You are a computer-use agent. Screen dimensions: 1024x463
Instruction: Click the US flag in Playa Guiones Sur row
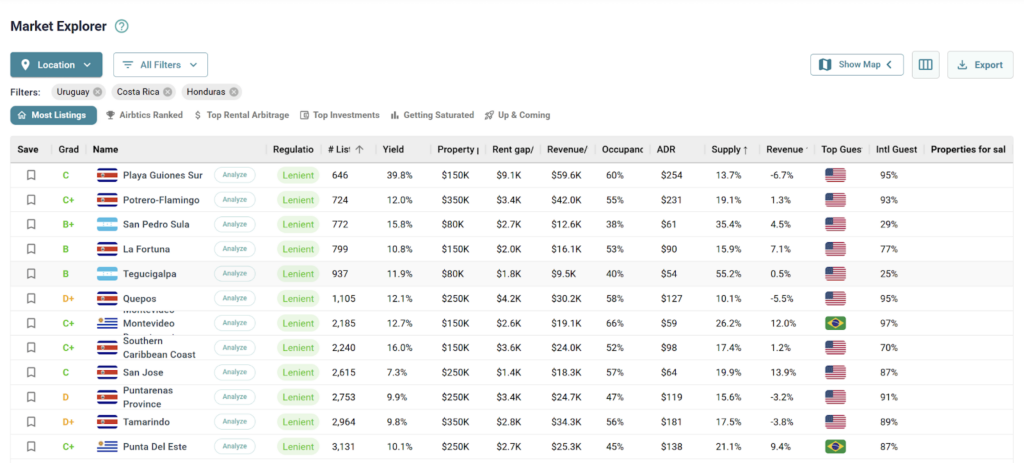pyautogui.click(x=836, y=175)
